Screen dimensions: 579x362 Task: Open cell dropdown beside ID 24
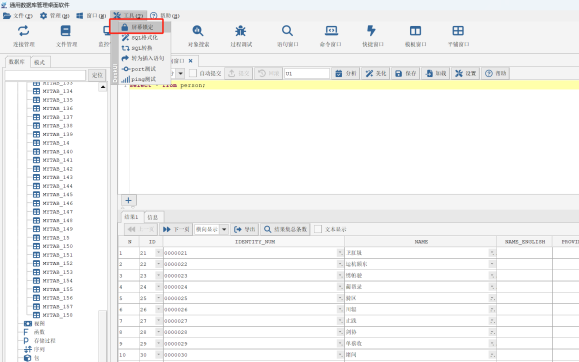(158, 287)
